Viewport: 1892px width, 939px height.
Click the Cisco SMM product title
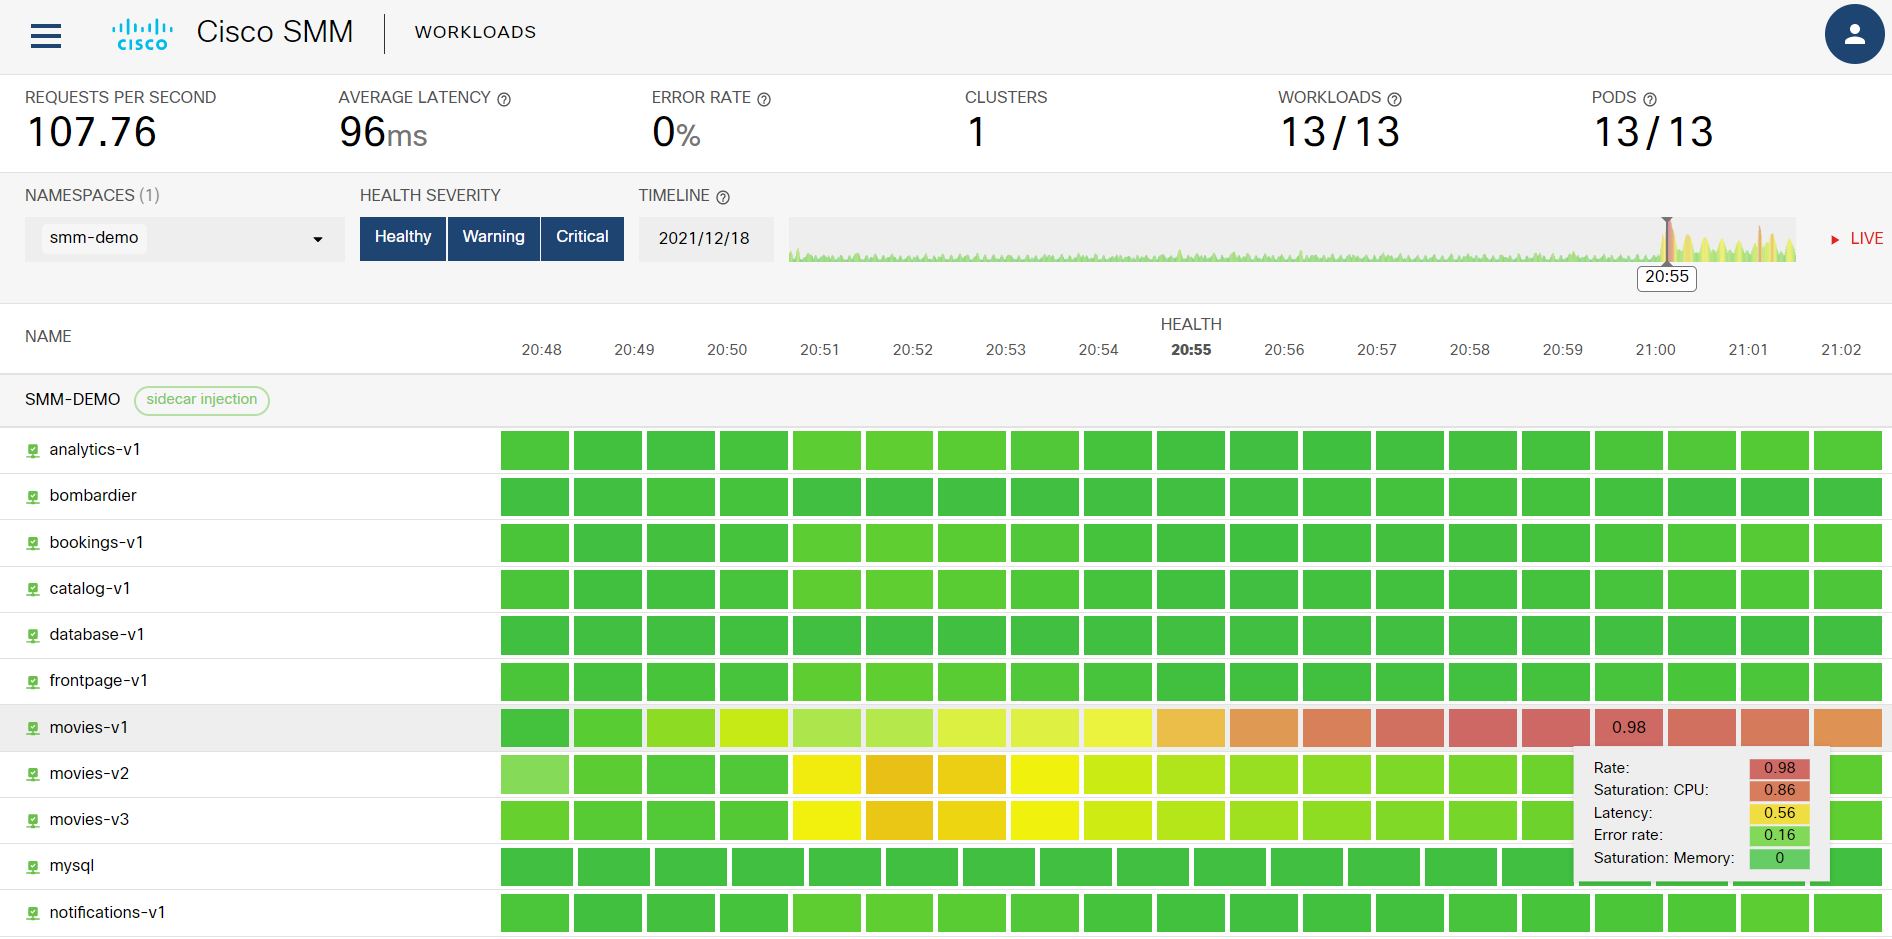coord(275,32)
